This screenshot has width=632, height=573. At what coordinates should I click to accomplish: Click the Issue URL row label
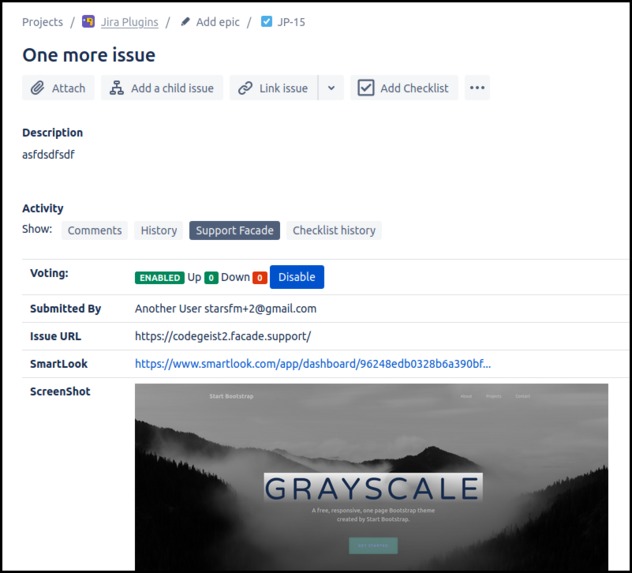coord(56,336)
